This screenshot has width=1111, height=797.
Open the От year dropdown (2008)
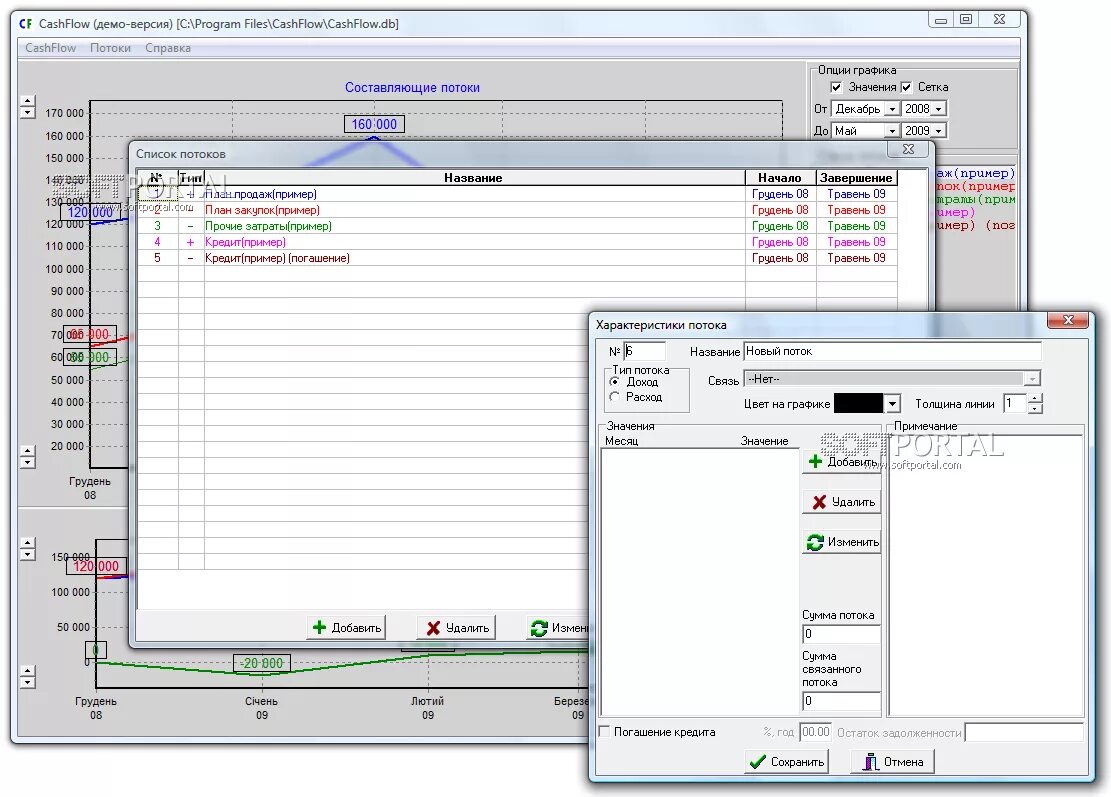point(939,109)
